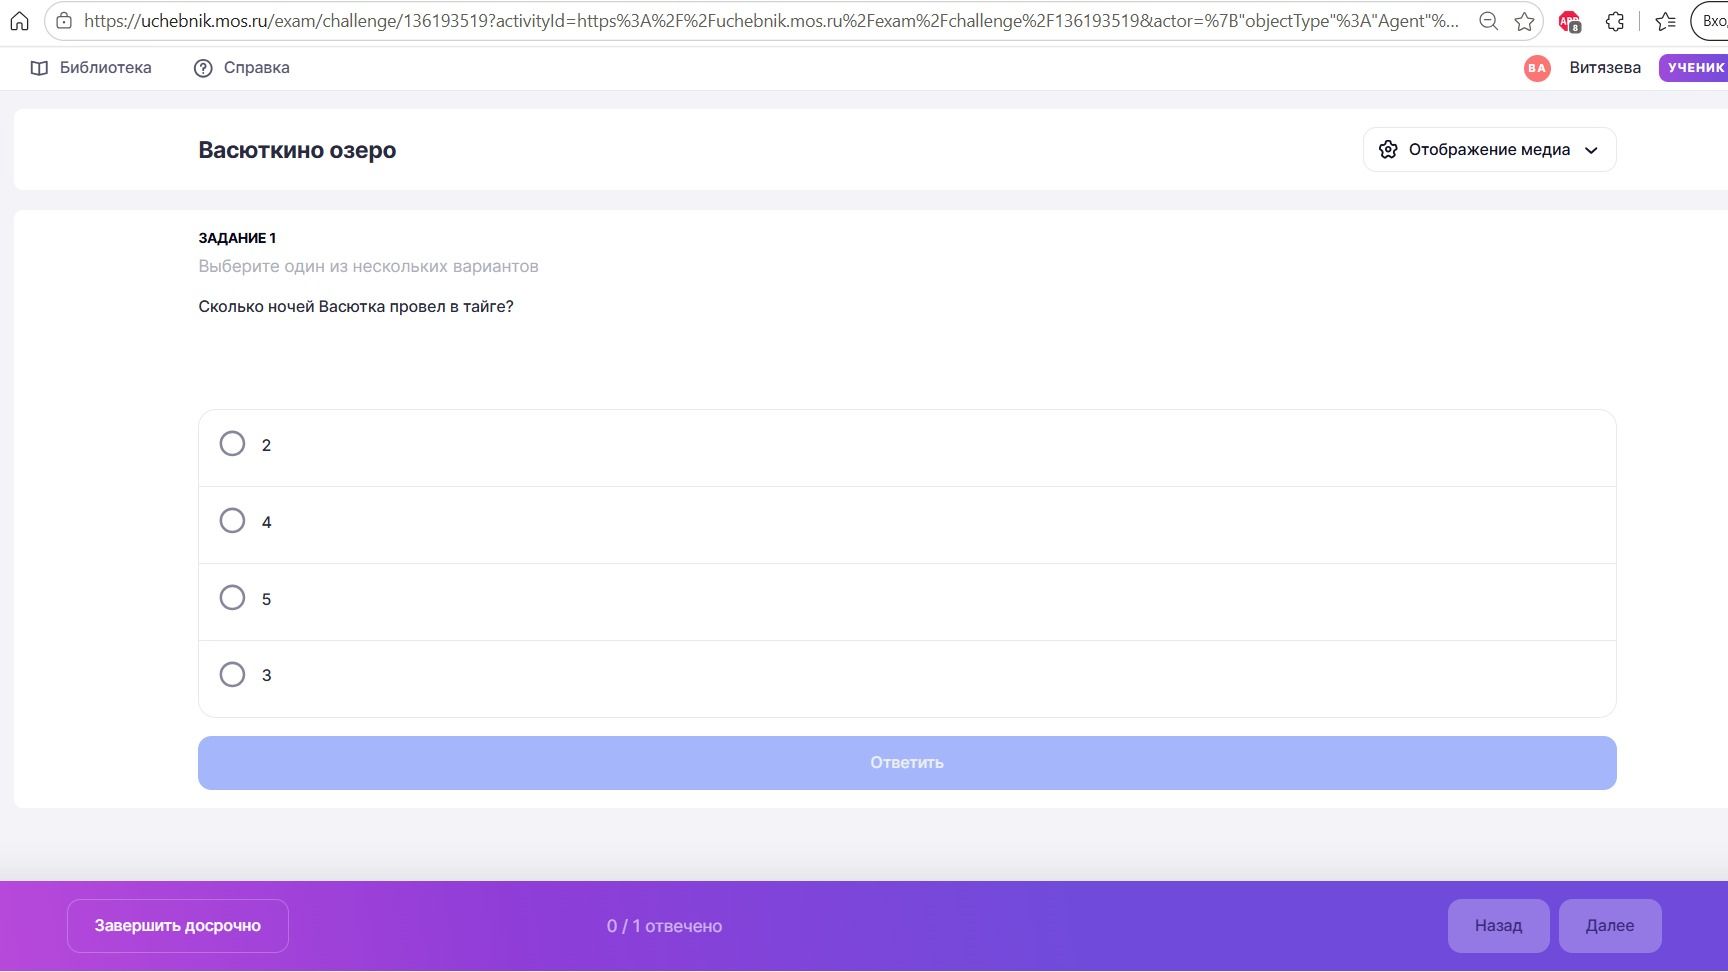
Task: Click the BA user avatar
Action: [1537, 68]
